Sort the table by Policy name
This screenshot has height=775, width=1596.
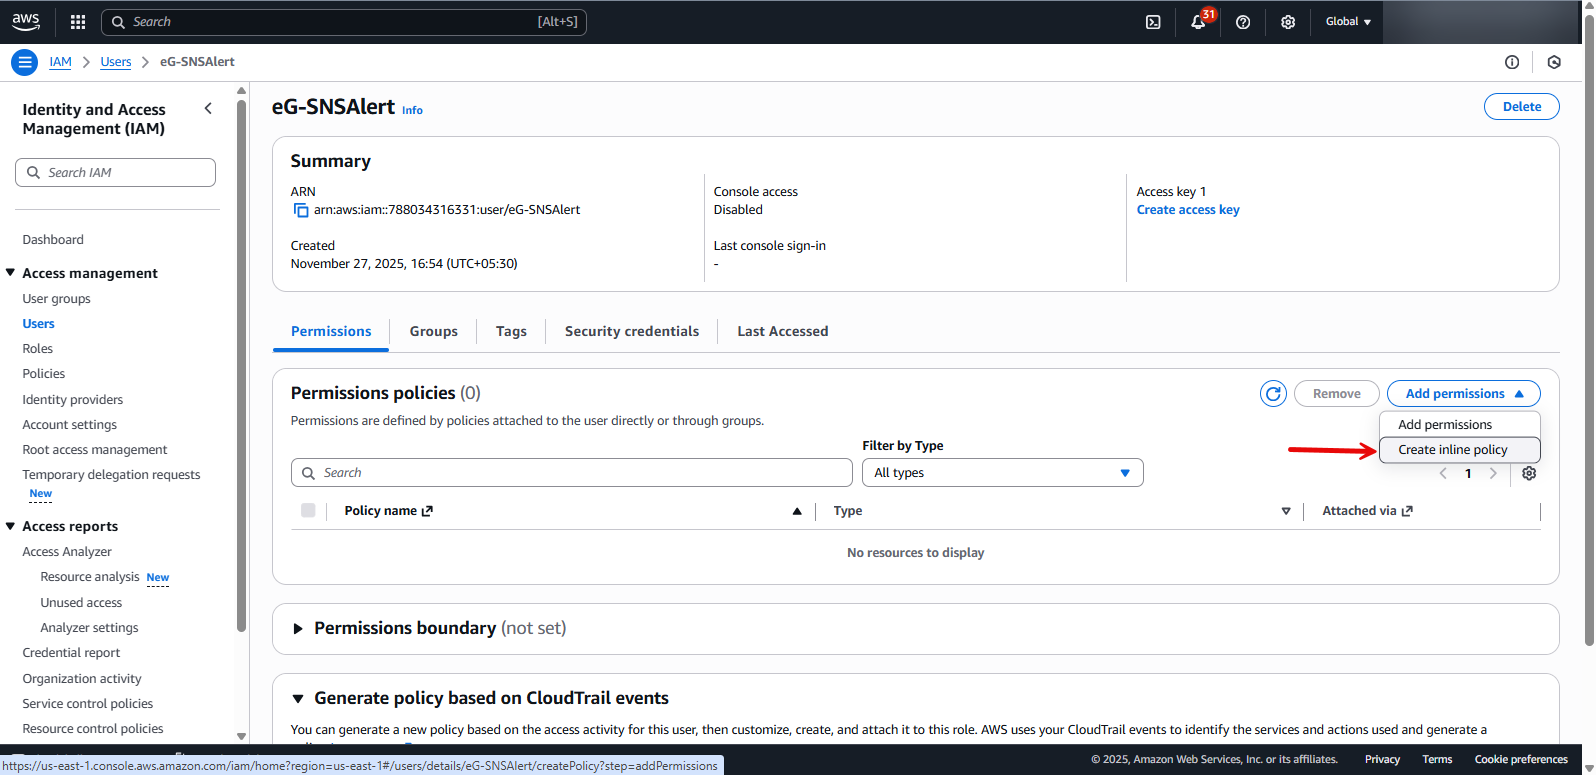797,511
